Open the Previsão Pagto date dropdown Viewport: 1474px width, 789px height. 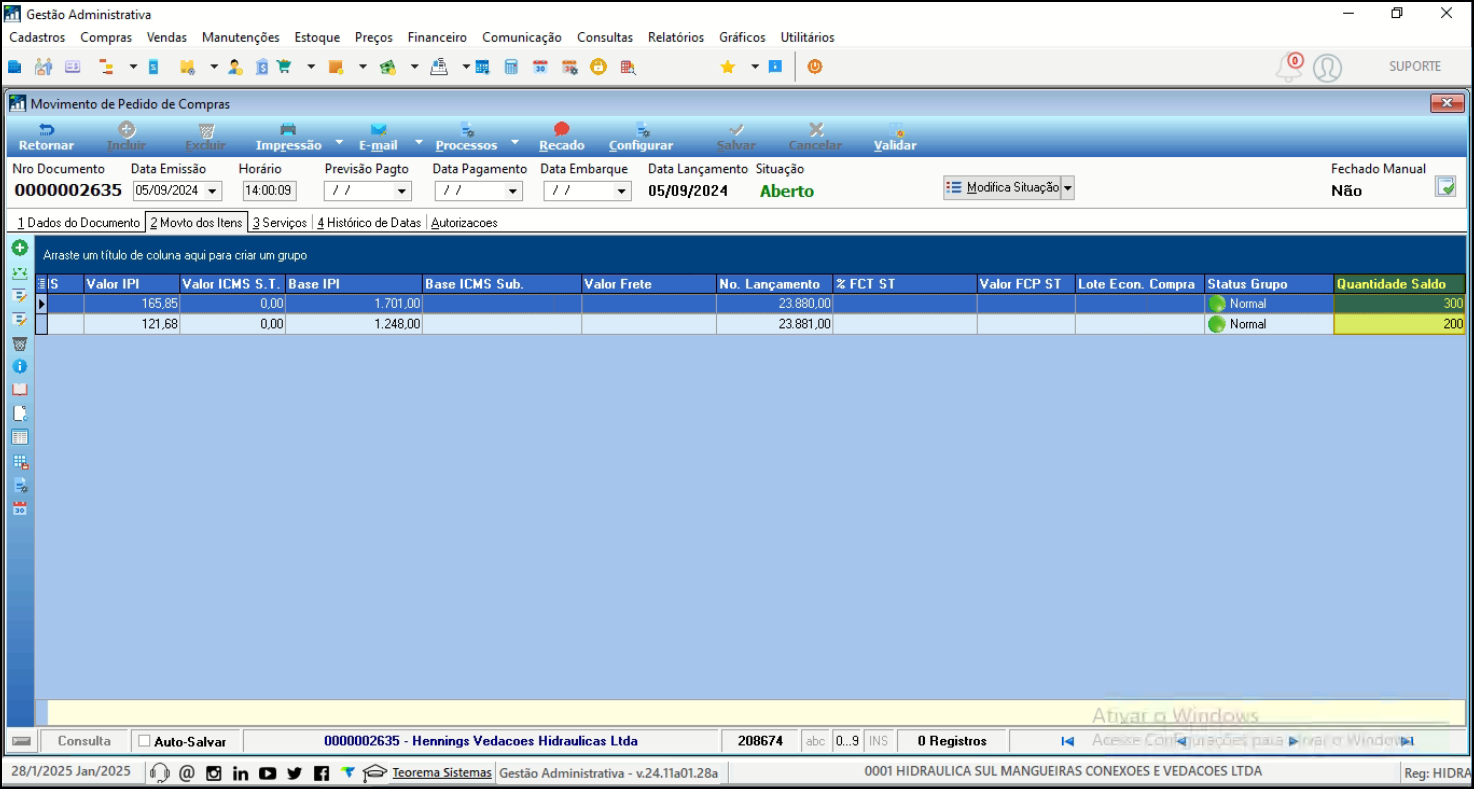(x=403, y=191)
